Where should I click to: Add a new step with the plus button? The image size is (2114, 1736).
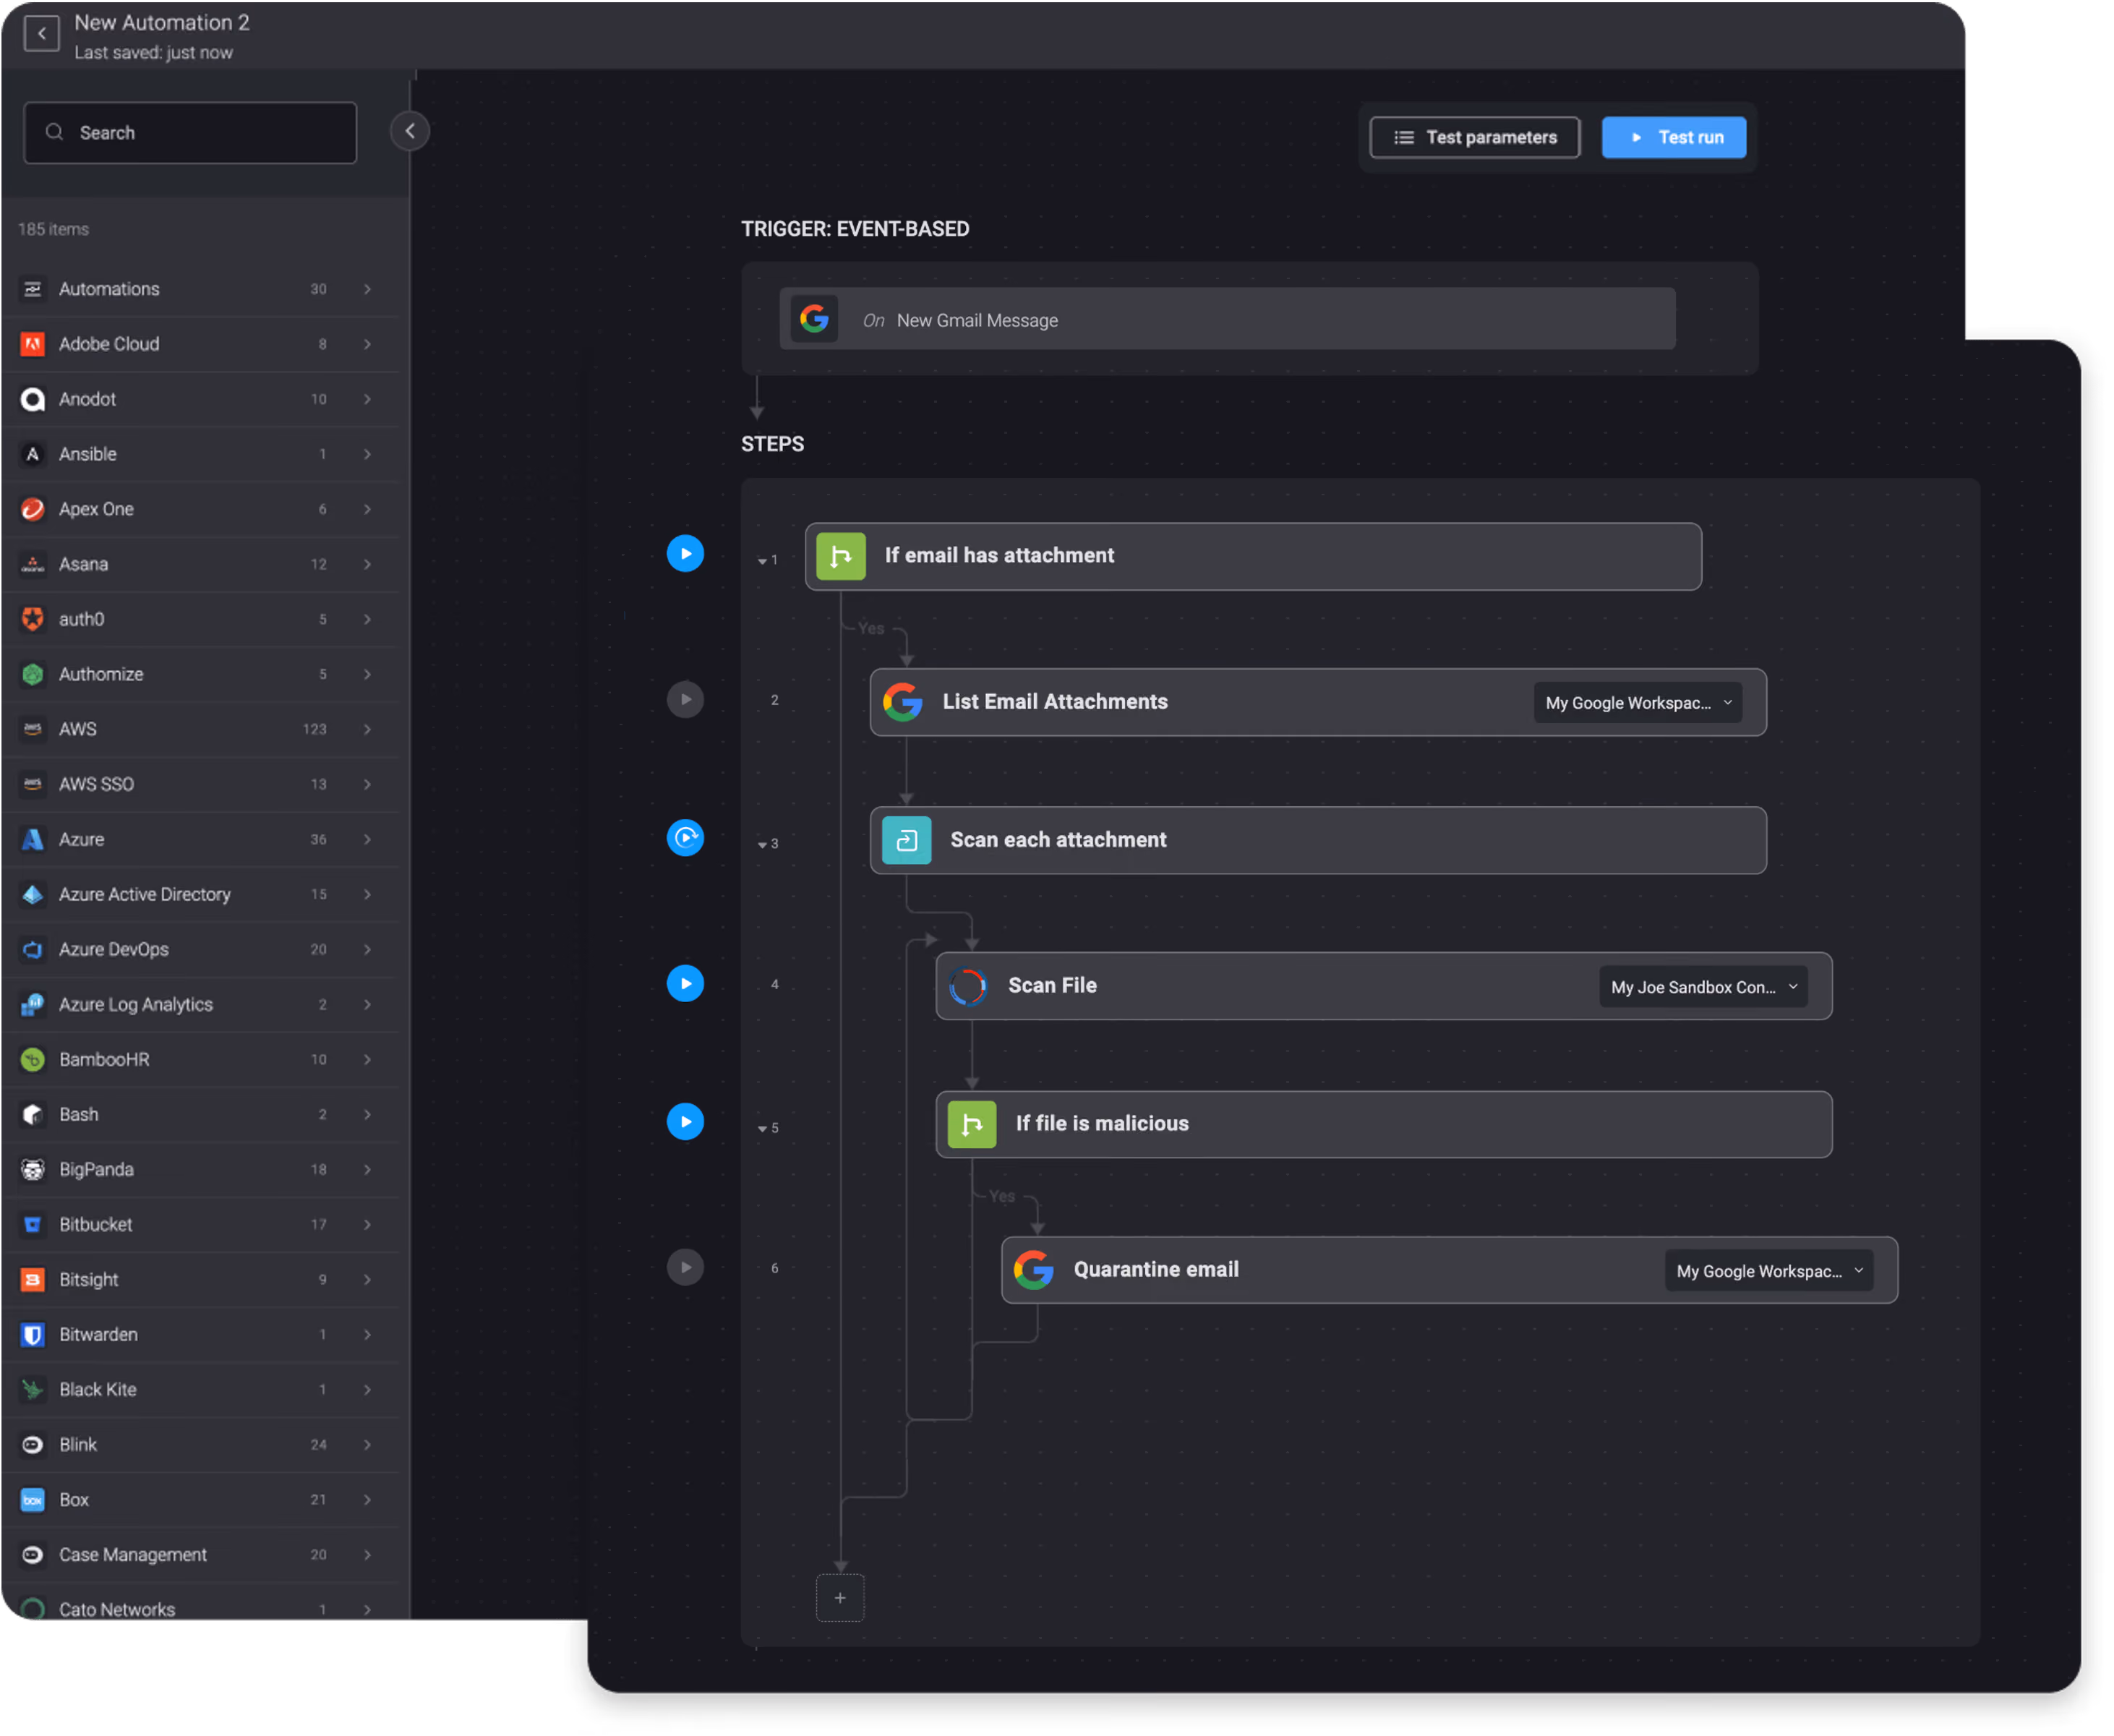tap(841, 1599)
